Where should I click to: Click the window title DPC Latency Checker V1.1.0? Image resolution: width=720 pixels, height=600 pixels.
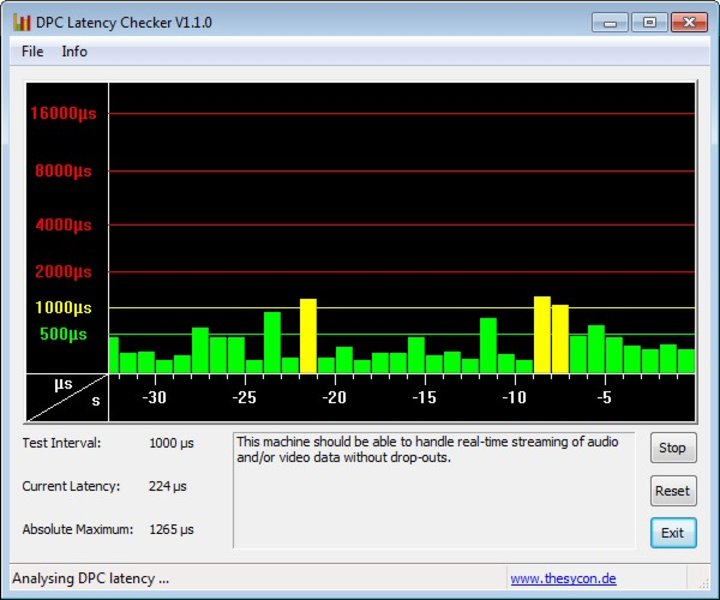(x=124, y=22)
